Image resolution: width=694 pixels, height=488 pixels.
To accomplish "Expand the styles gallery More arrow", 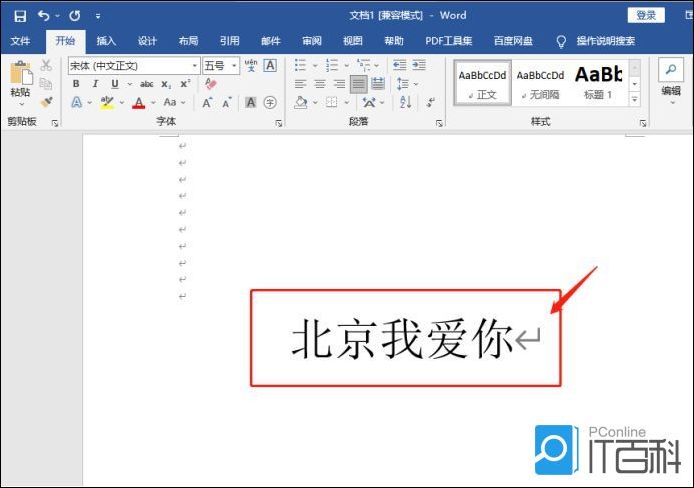I will coord(635,100).
